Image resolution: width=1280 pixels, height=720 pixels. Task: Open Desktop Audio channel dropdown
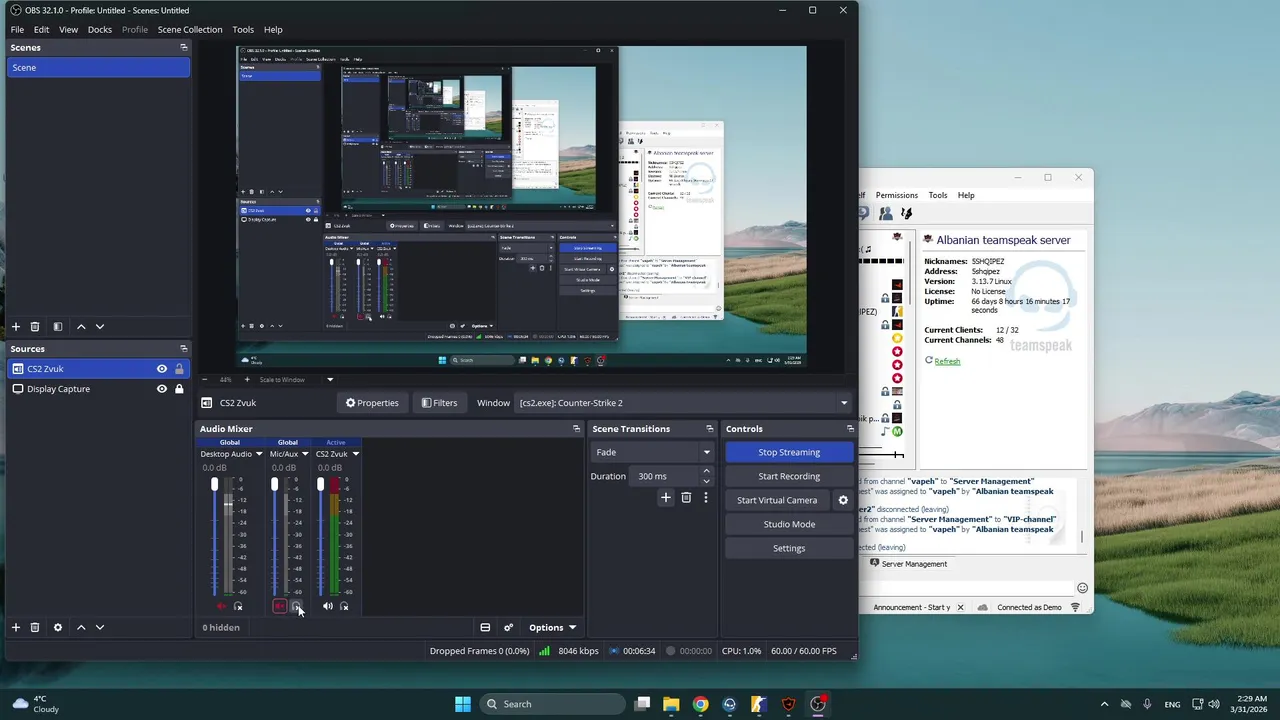click(259, 454)
